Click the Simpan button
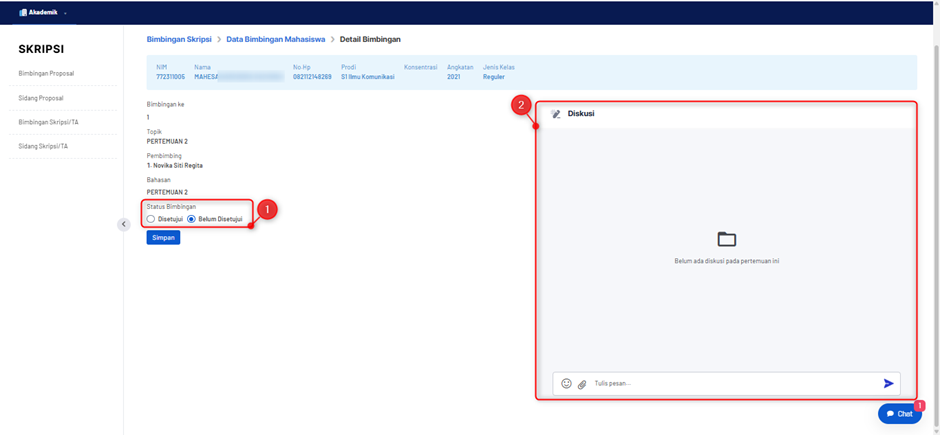Screen dimensions: 940x435 (163, 237)
